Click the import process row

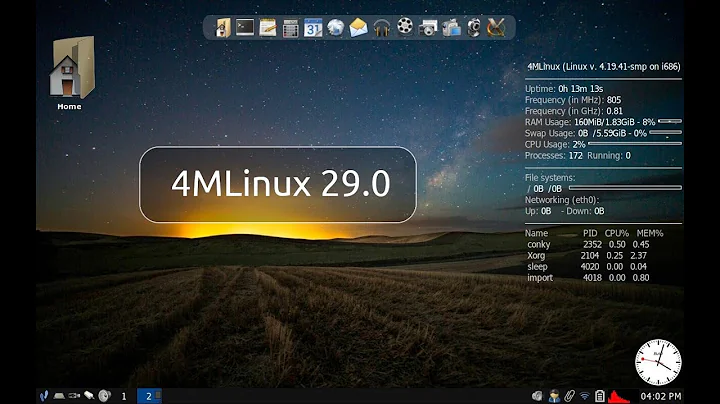tap(588, 277)
